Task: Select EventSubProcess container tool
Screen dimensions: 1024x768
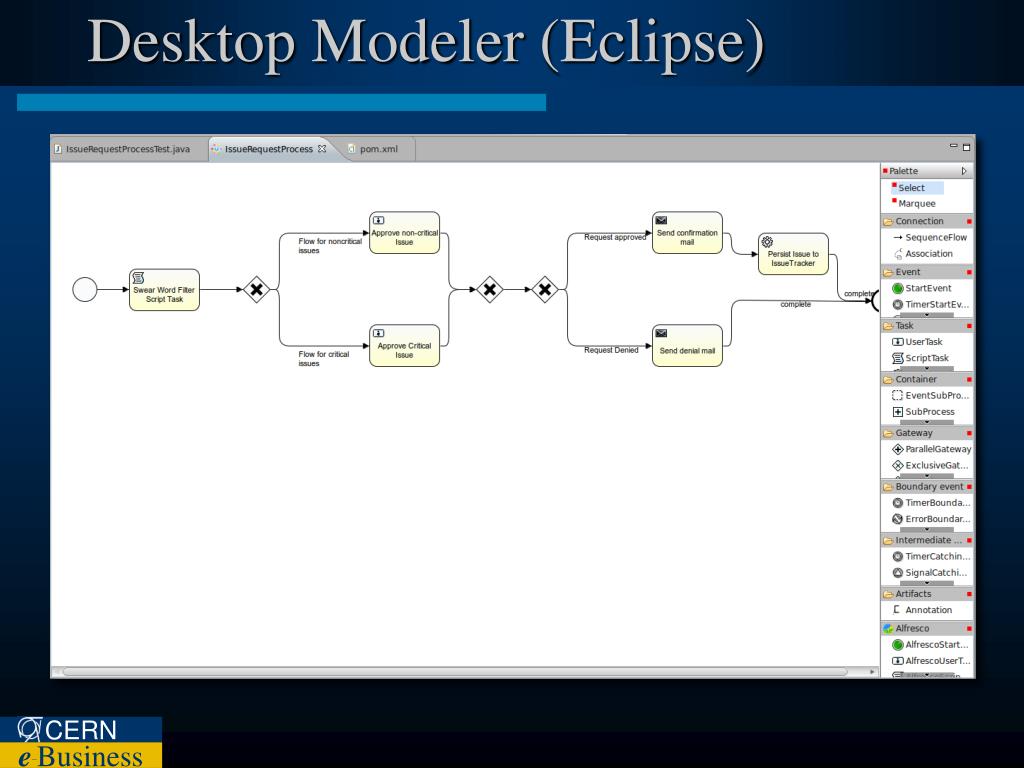Action: (930, 395)
